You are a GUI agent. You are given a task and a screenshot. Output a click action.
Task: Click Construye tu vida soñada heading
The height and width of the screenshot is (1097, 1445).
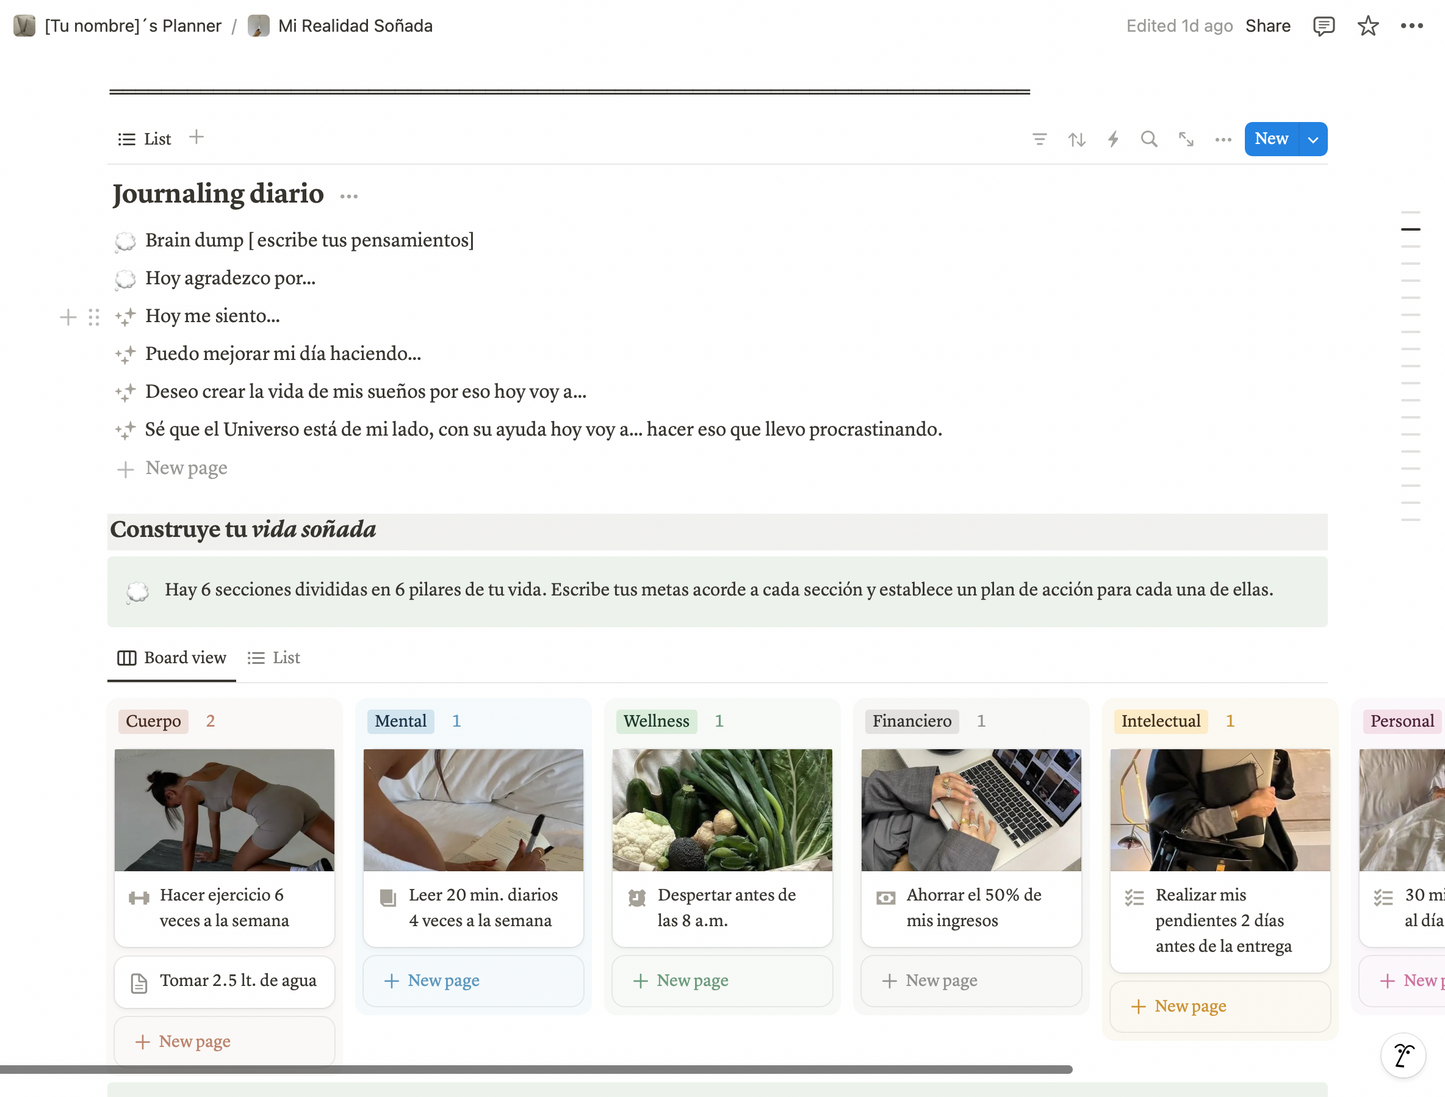243,530
